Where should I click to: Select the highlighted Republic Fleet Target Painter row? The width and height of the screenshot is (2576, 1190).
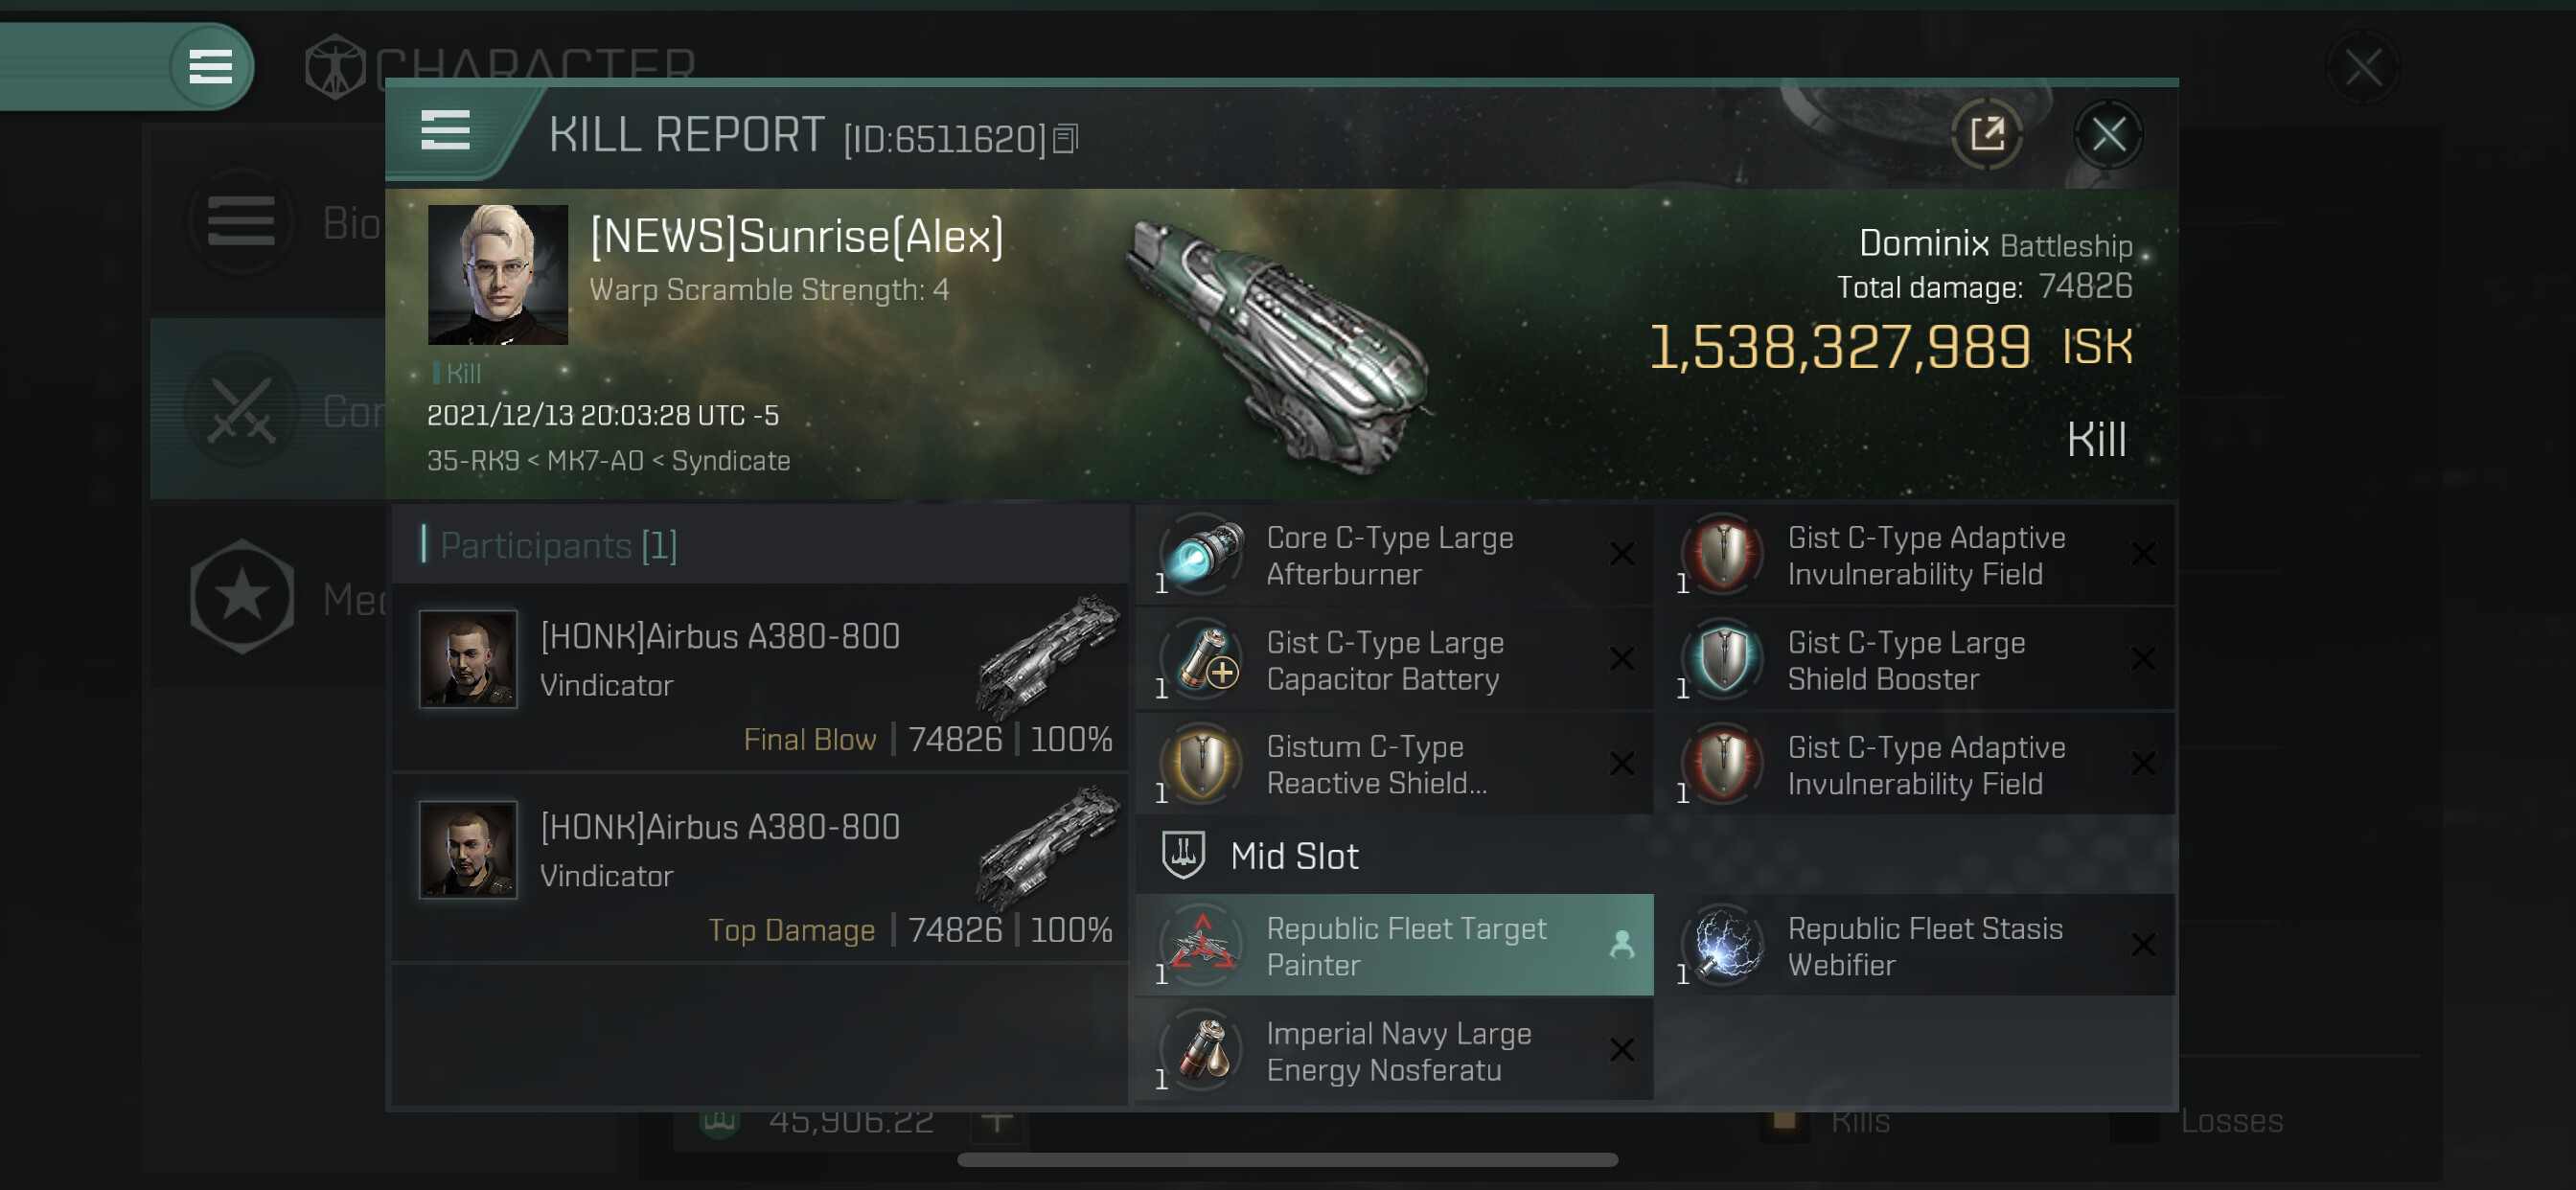(1394, 945)
